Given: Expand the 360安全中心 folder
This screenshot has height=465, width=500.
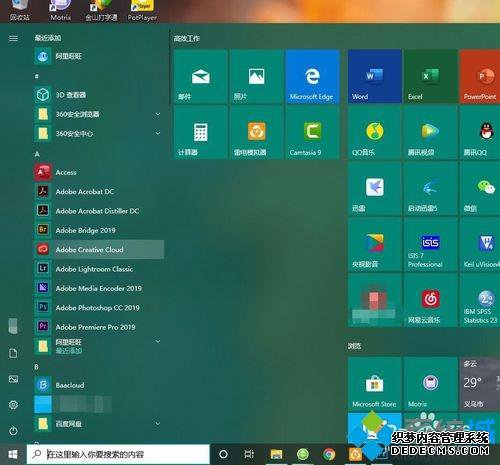Looking at the screenshot, I should click(x=99, y=133).
